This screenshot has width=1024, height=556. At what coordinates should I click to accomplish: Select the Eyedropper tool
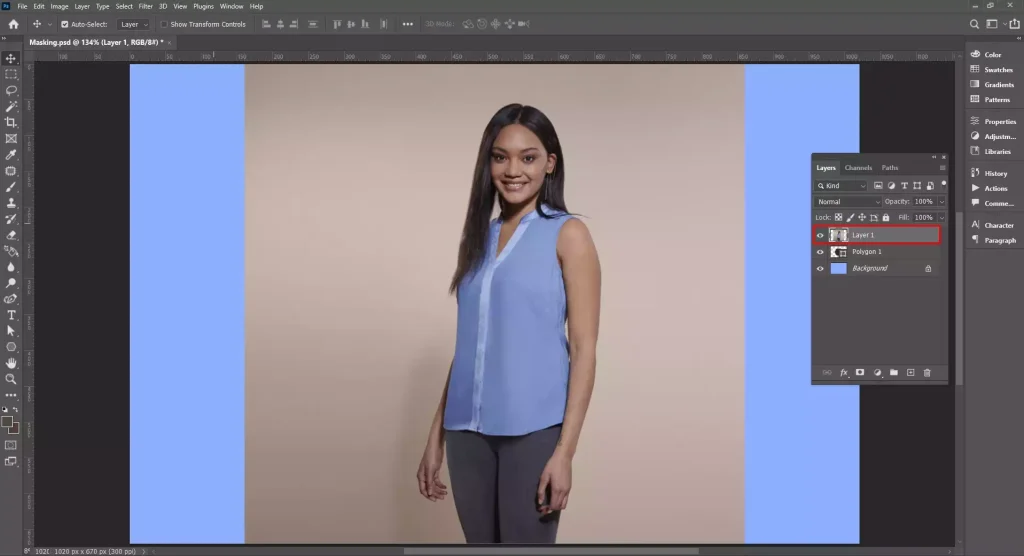tap(11, 155)
